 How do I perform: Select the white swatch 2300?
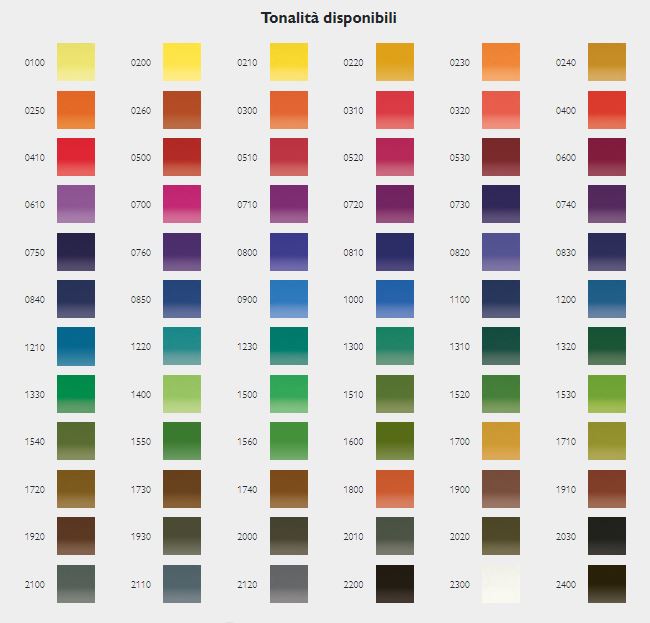(x=501, y=584)
